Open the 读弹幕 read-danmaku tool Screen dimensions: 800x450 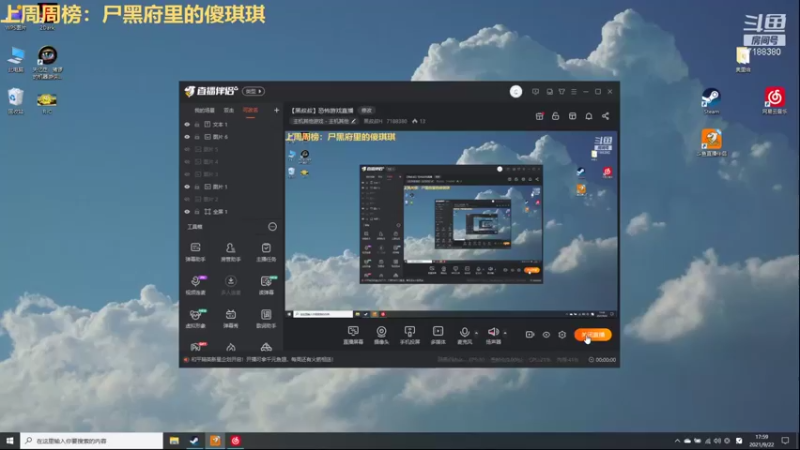266,285
